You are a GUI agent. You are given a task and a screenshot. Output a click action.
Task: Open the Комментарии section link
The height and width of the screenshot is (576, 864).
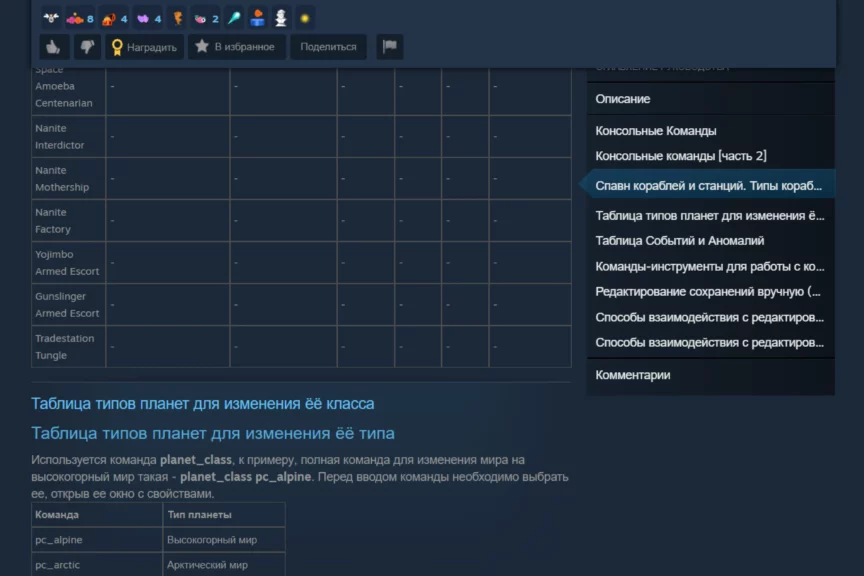633,375
